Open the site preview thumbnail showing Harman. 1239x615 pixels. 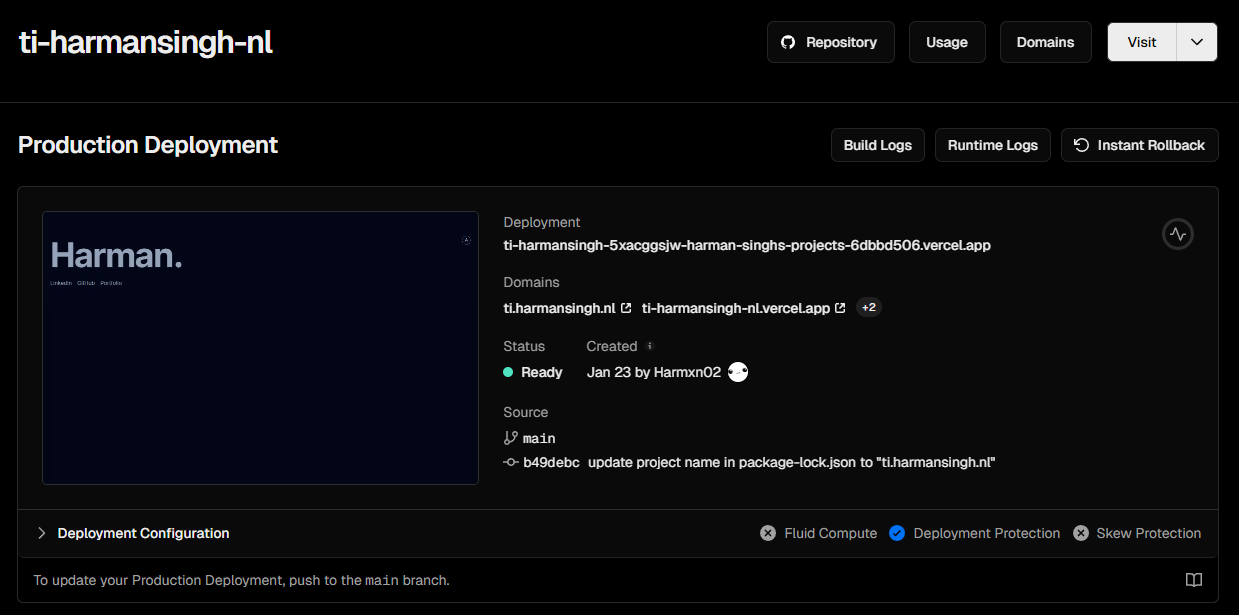(260, 348)
